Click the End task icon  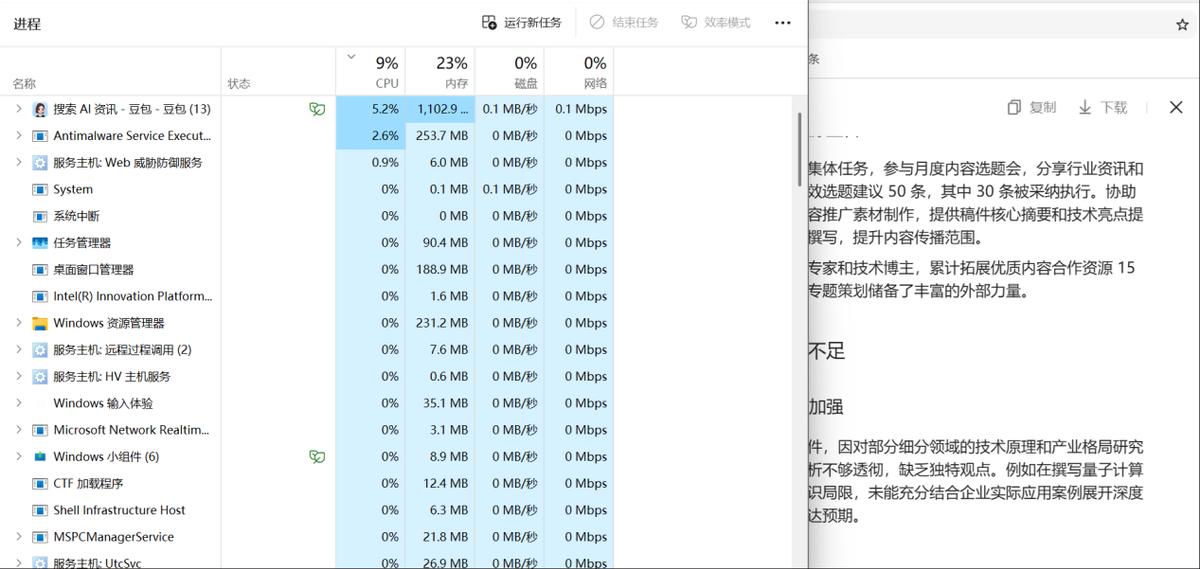[597, 22]
